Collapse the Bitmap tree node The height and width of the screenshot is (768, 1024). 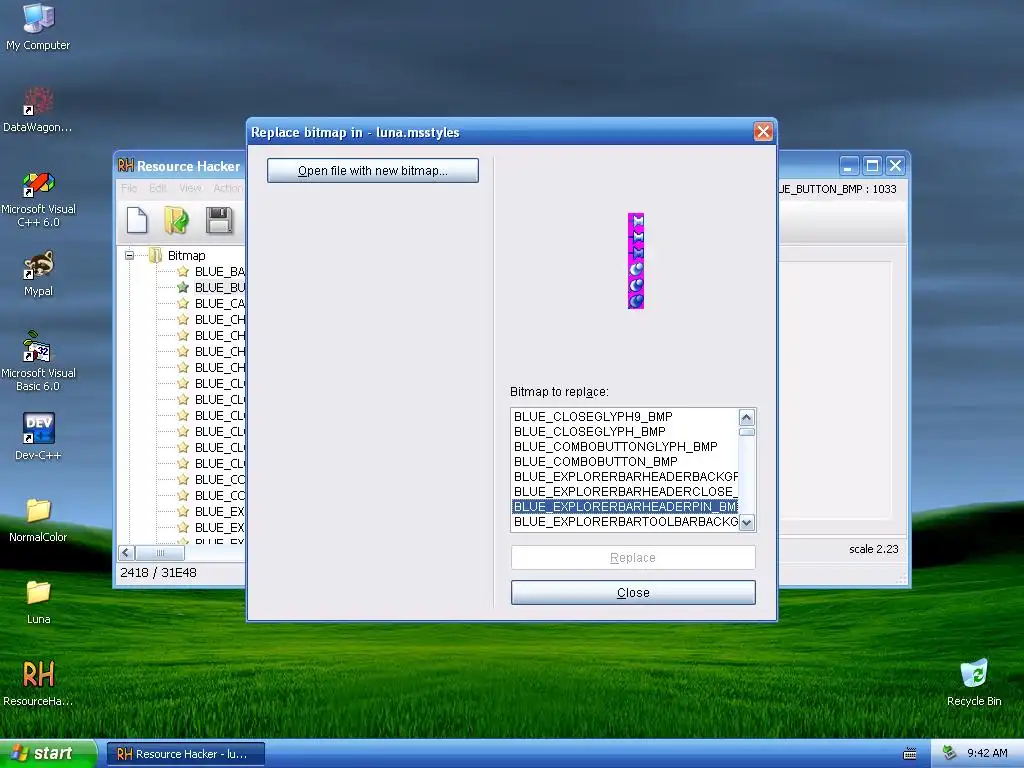(x=129, y=255)
